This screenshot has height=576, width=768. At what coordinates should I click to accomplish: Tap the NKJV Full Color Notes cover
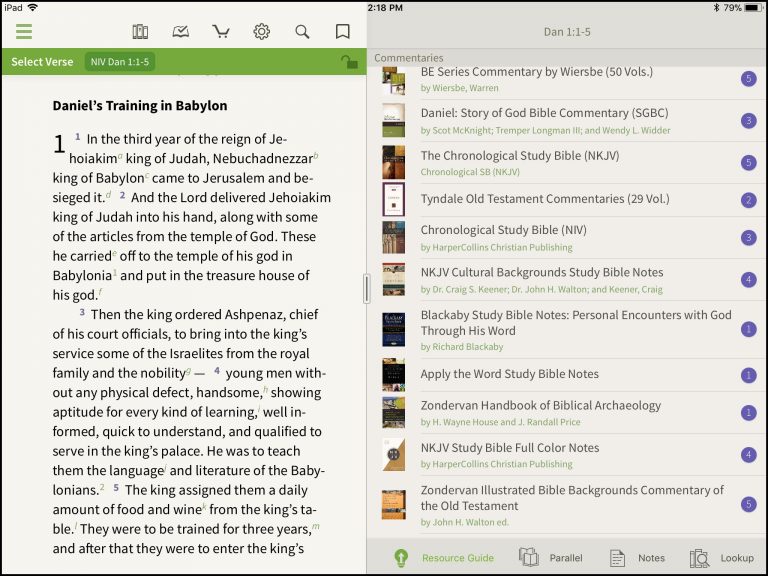coord(393,455)
